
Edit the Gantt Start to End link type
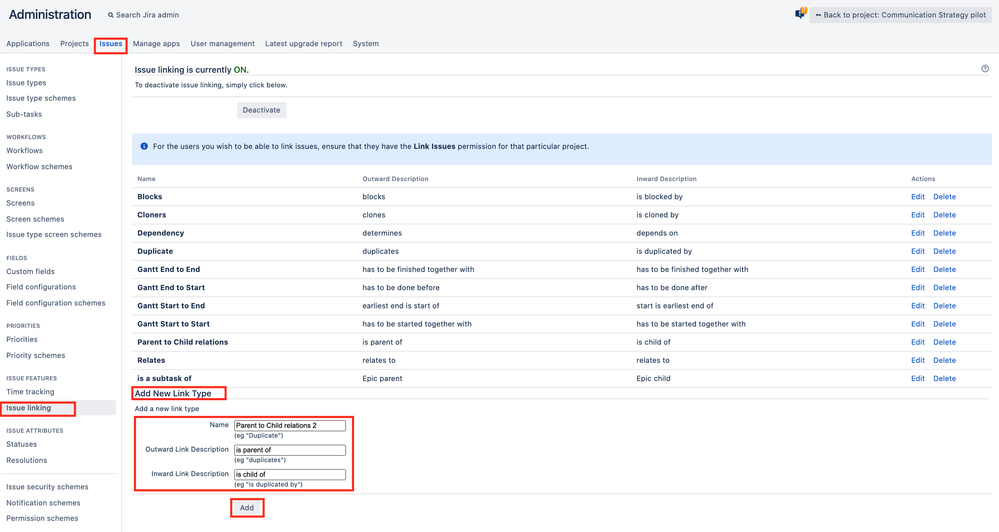(x=917, y=306)
